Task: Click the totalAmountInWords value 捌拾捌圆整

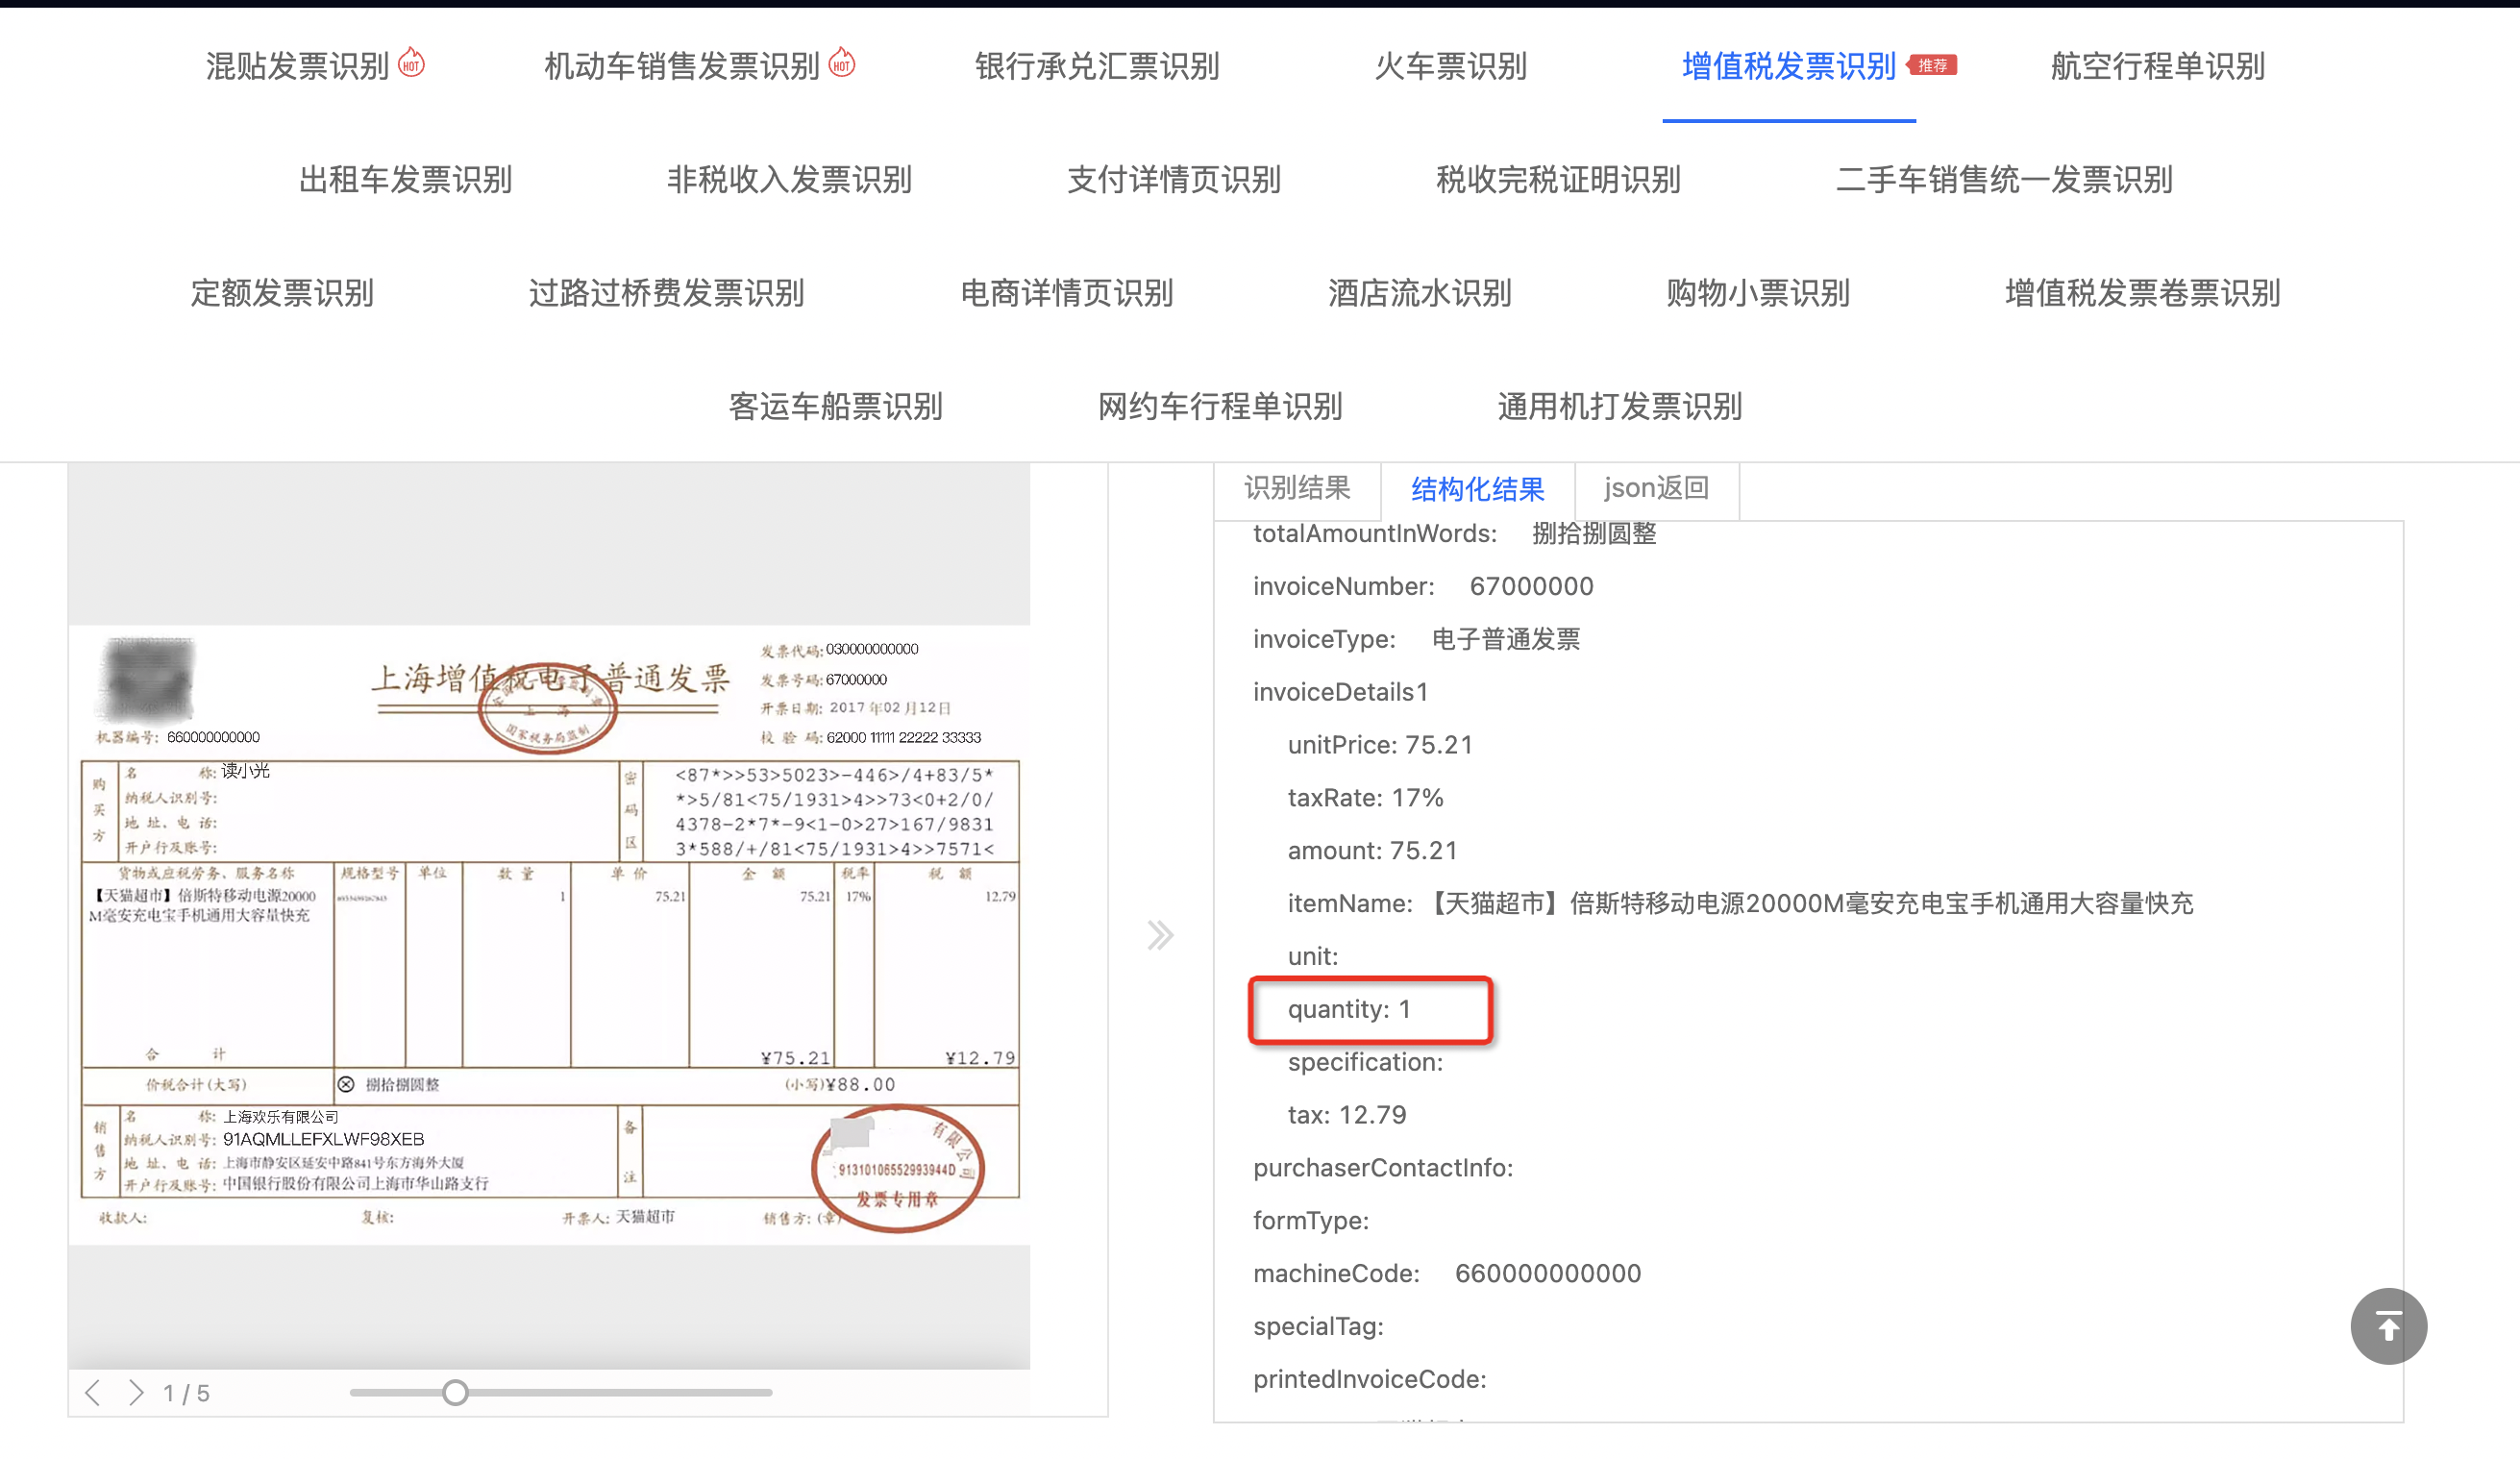Action: pos(1594,534)
